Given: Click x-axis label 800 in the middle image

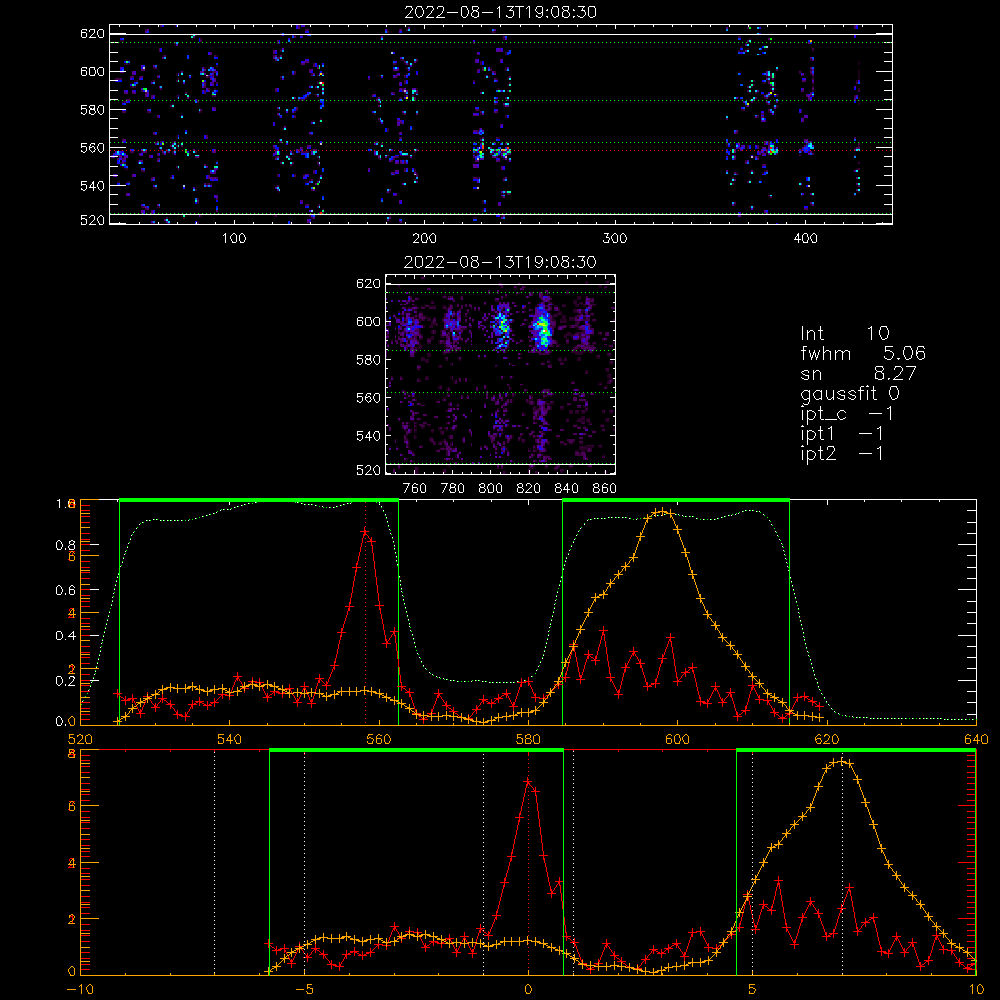Looking at the screenshot, I should click(490, 489).
